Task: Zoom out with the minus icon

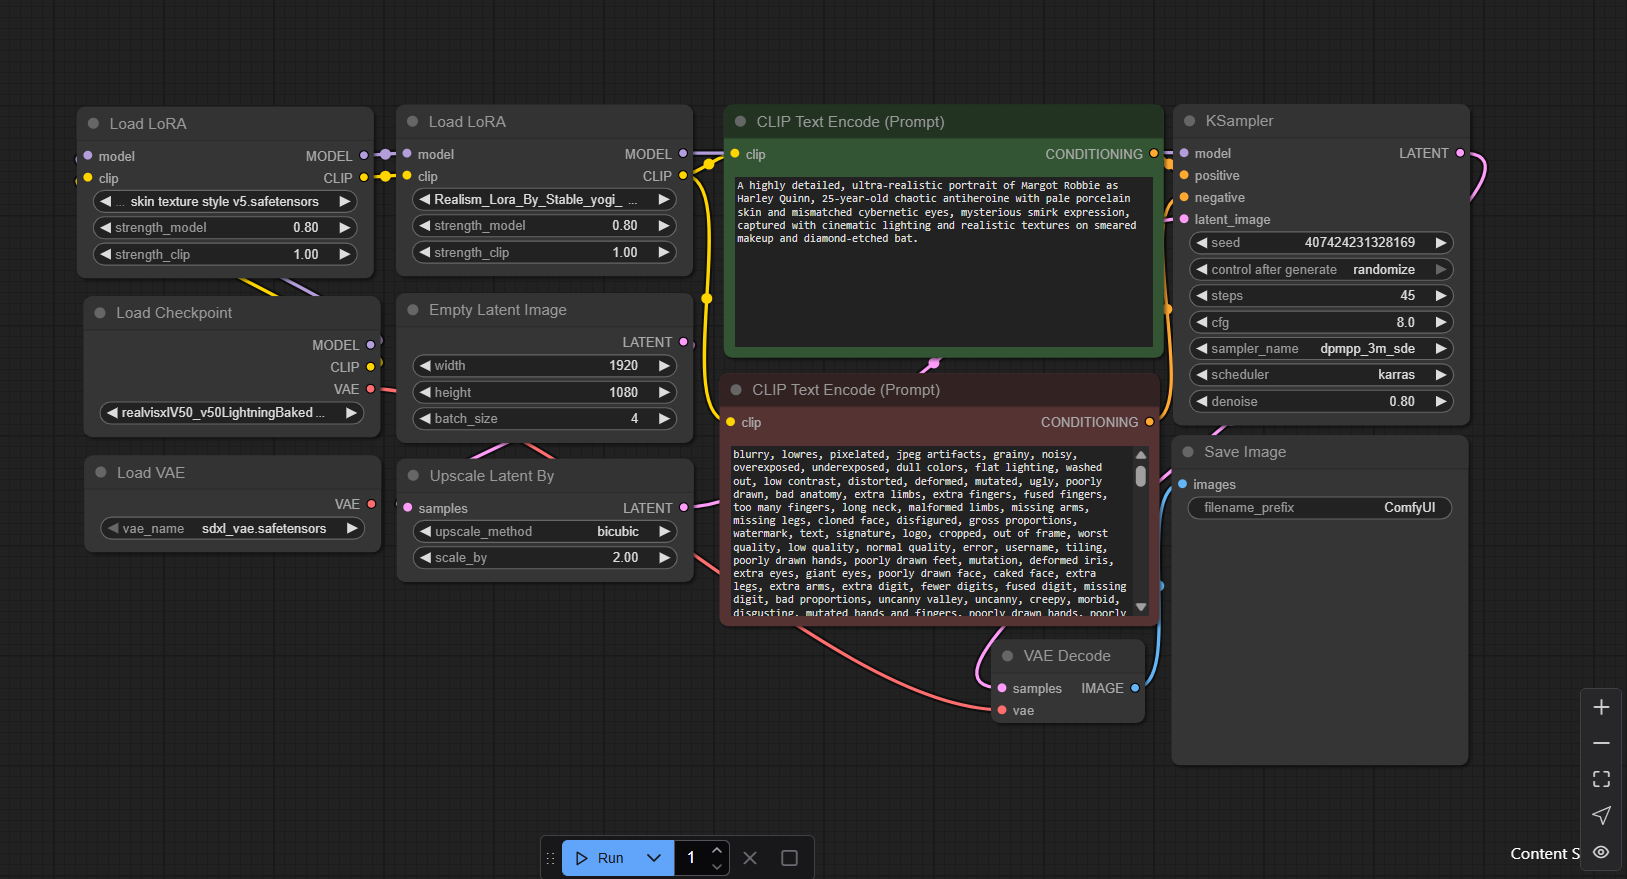Action: click(x=1601, y=743)
